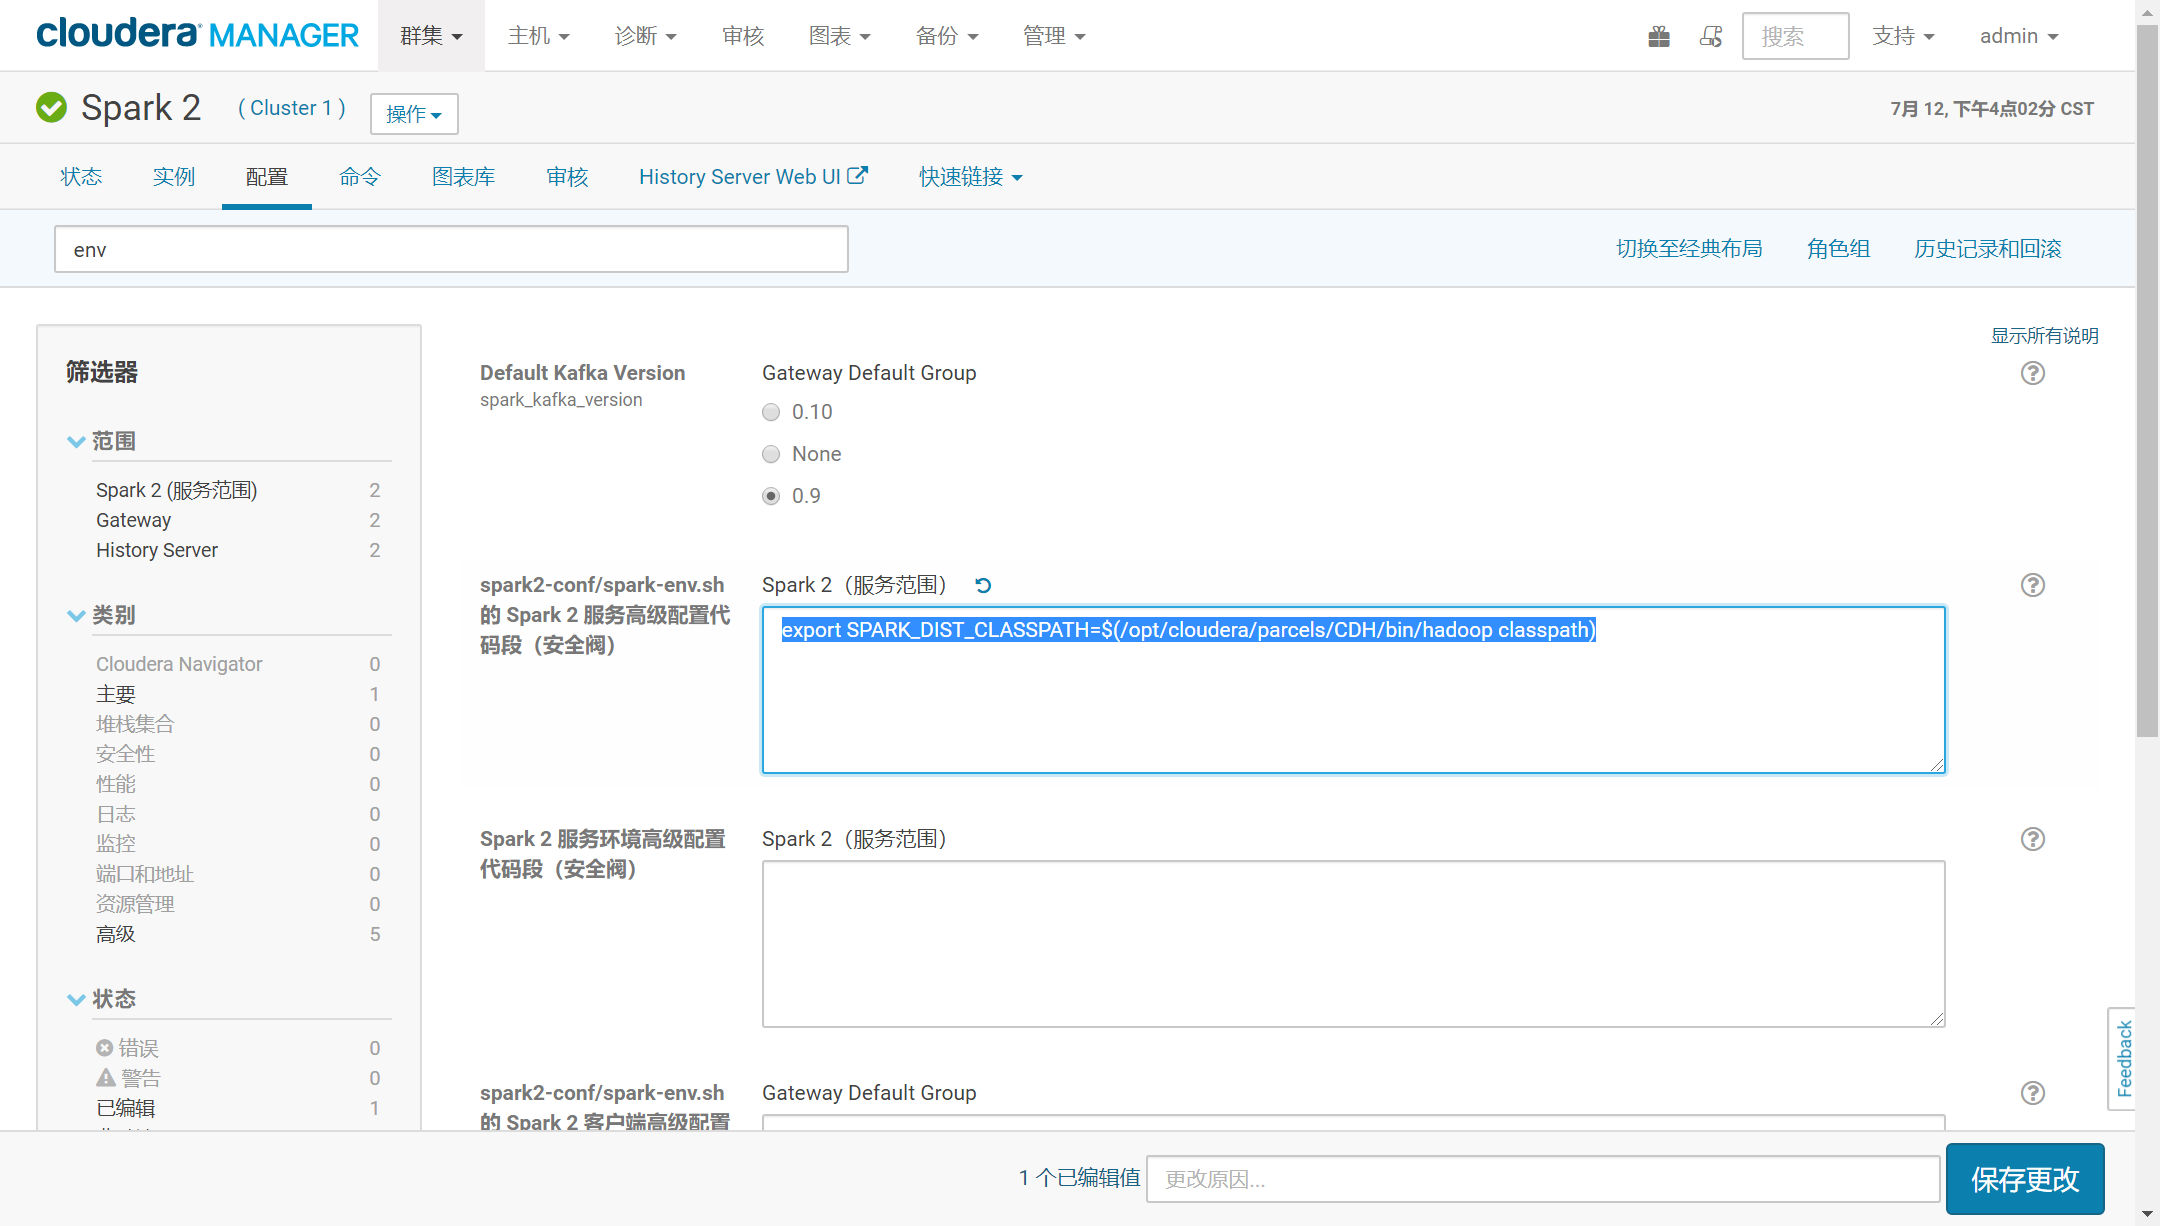Open the admin user dropdown
The width and height of the screenshot is (2160, 1226).
click(x=2019, y=36)
